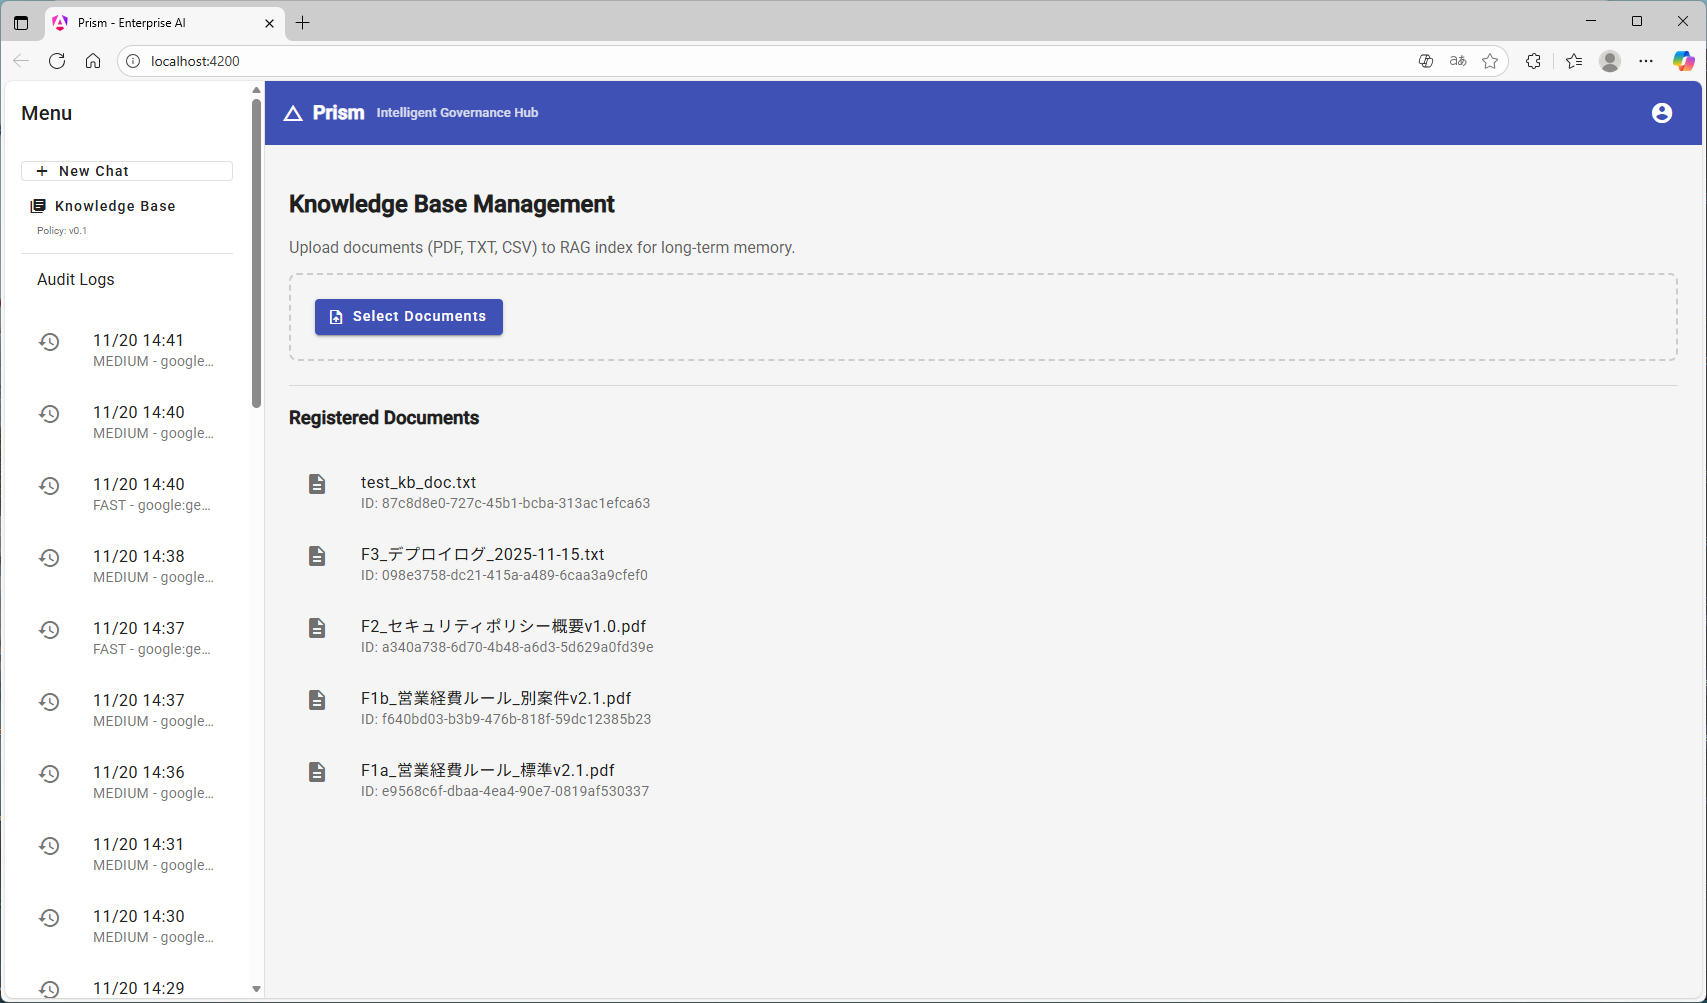Image resolution: width=1707 pixels, height=1003 pixels.
Task: Start a New Chat
Action: pyautogui.click(x=127, y=171)
